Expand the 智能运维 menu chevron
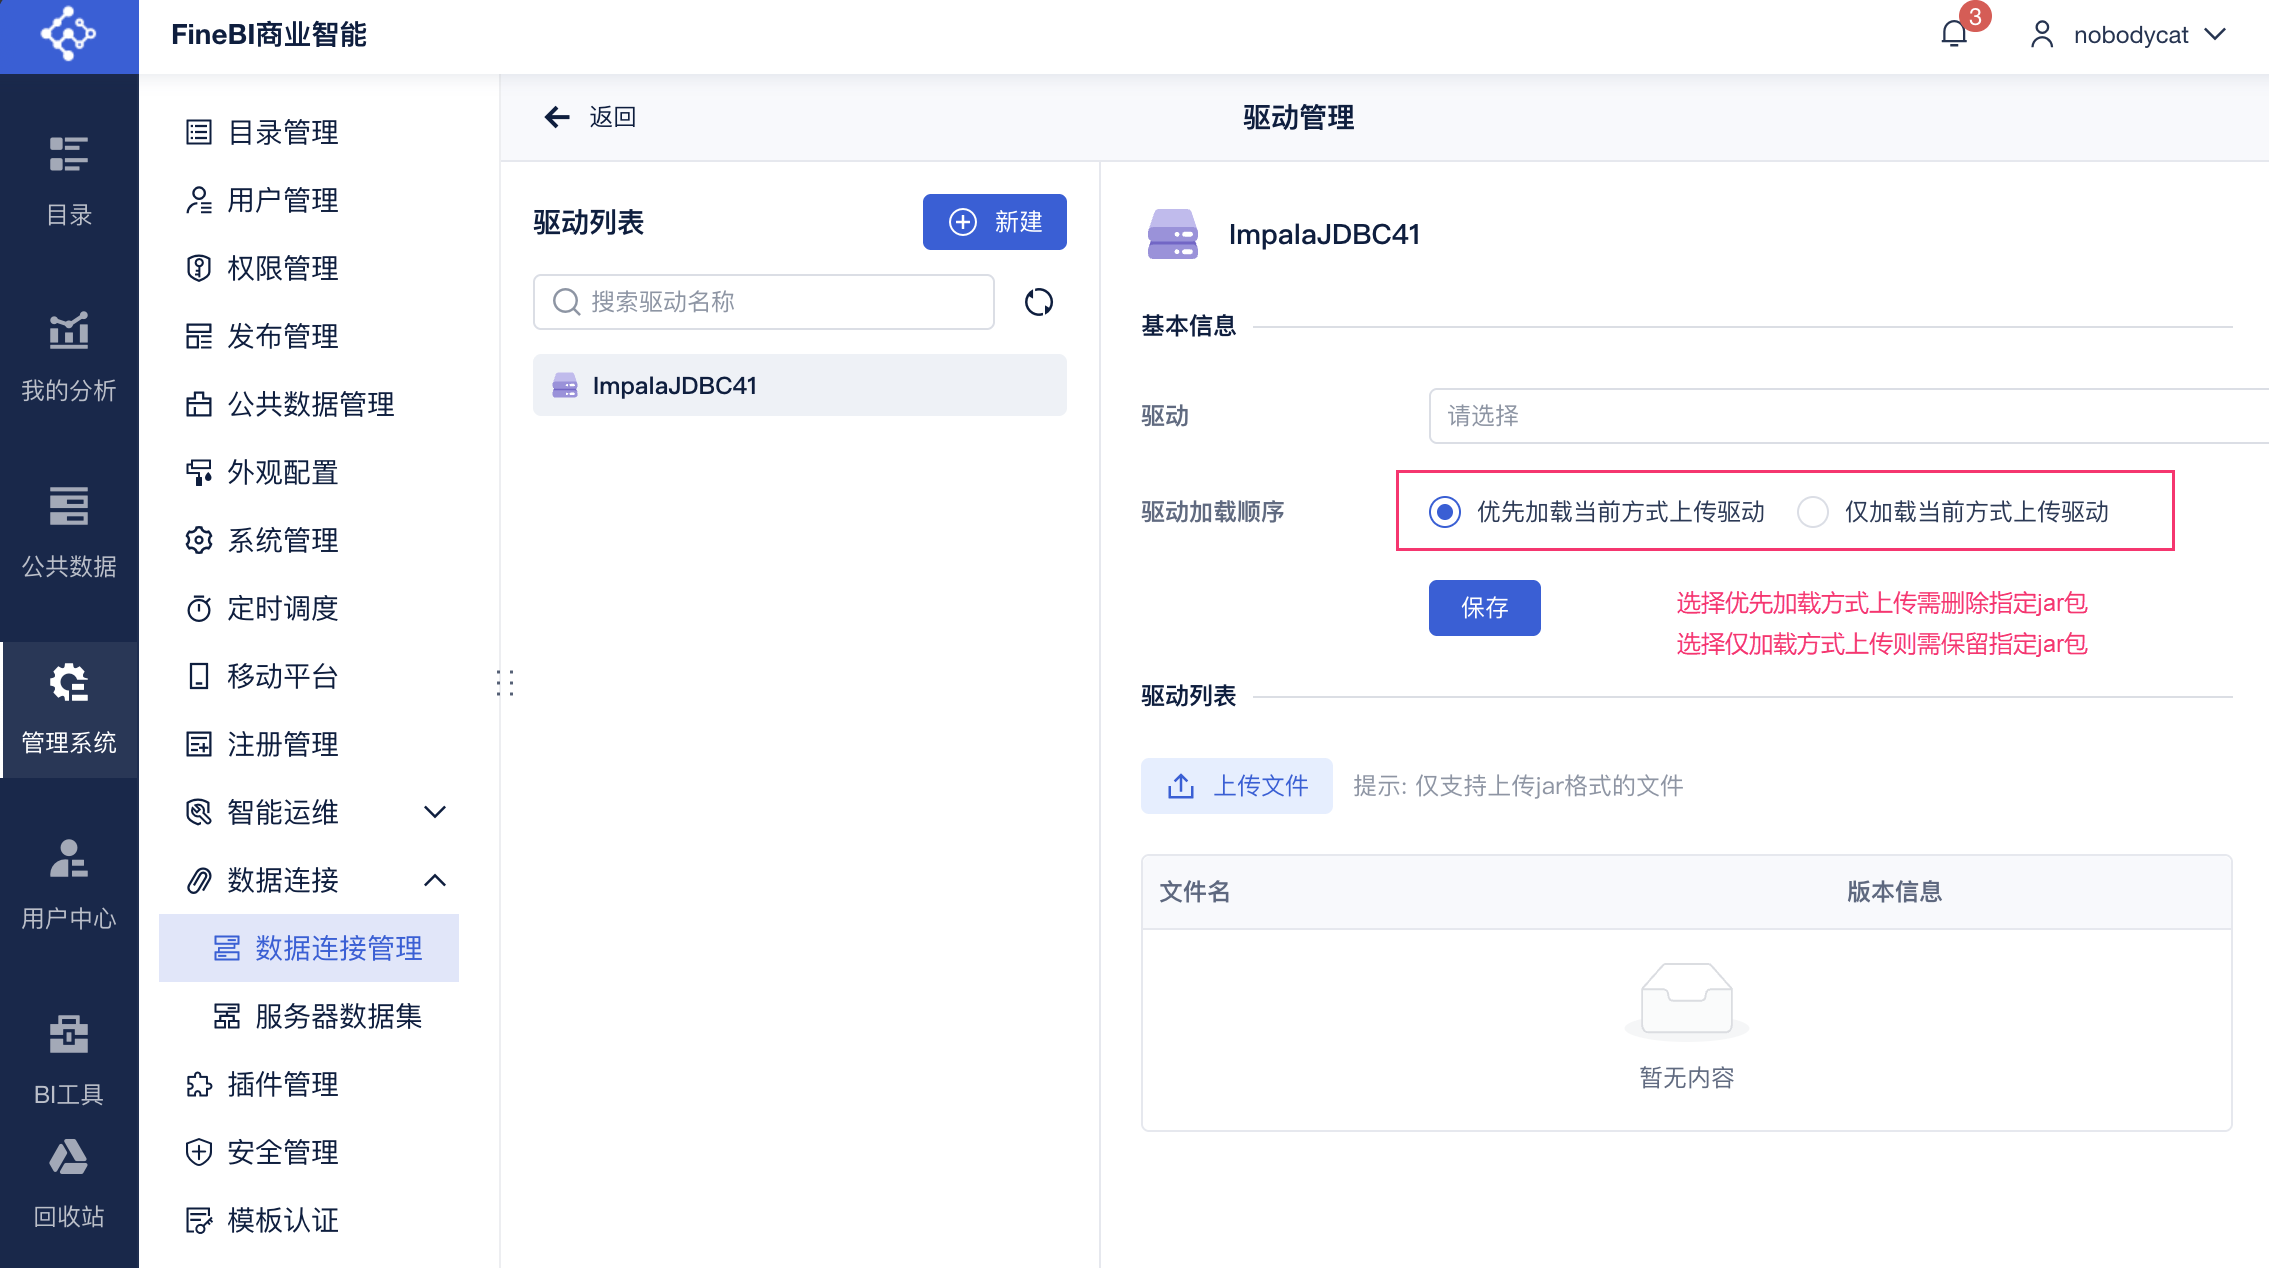The image size is (2269, 1268). (x=435, y=812)
